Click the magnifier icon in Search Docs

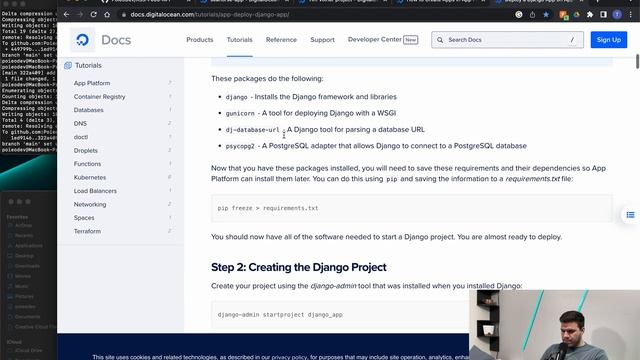point(440,40)
